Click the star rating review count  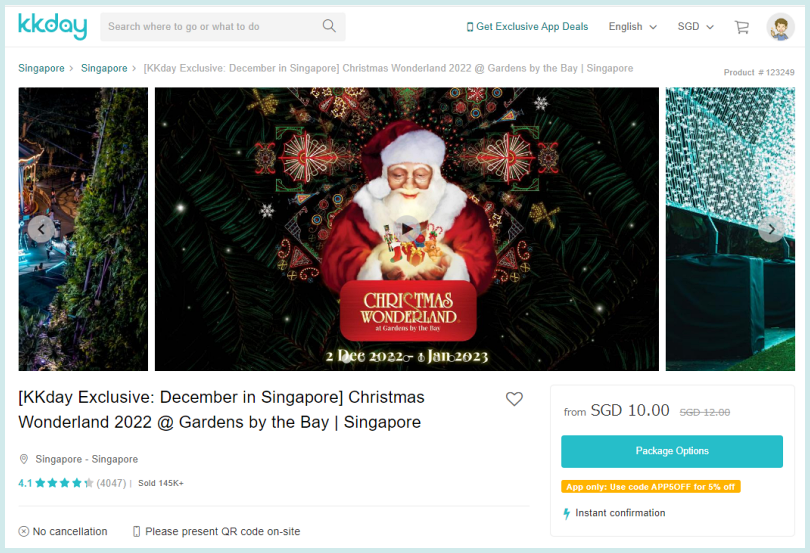click(x=111, y=483)
